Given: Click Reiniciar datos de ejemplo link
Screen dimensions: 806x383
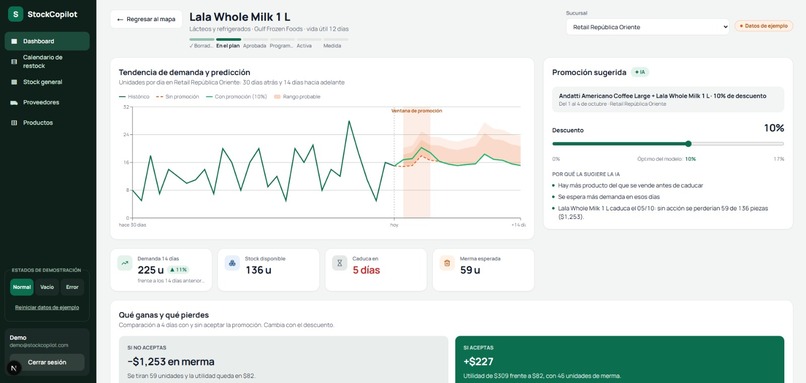Looking at the screenshot, I should pyautogui.click(x=47, y=307).
